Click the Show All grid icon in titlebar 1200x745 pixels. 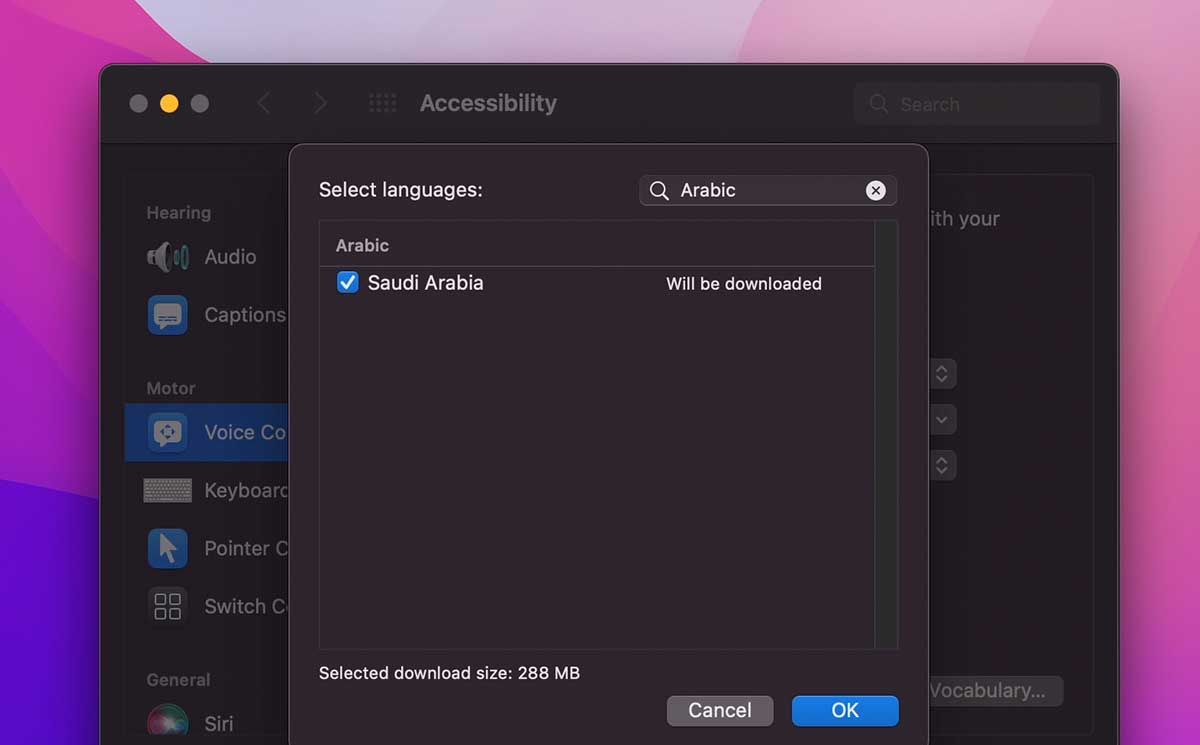pyautogui.click(x=382, y=103)
